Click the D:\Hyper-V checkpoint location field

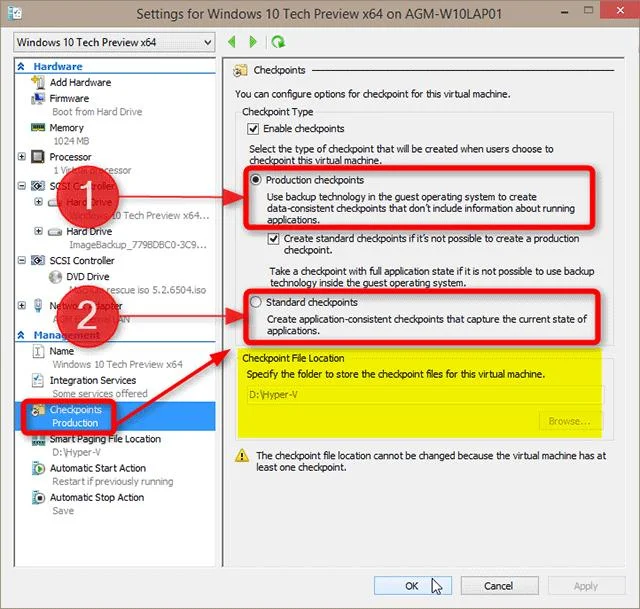pyautogui.click(x=424, y=395)
